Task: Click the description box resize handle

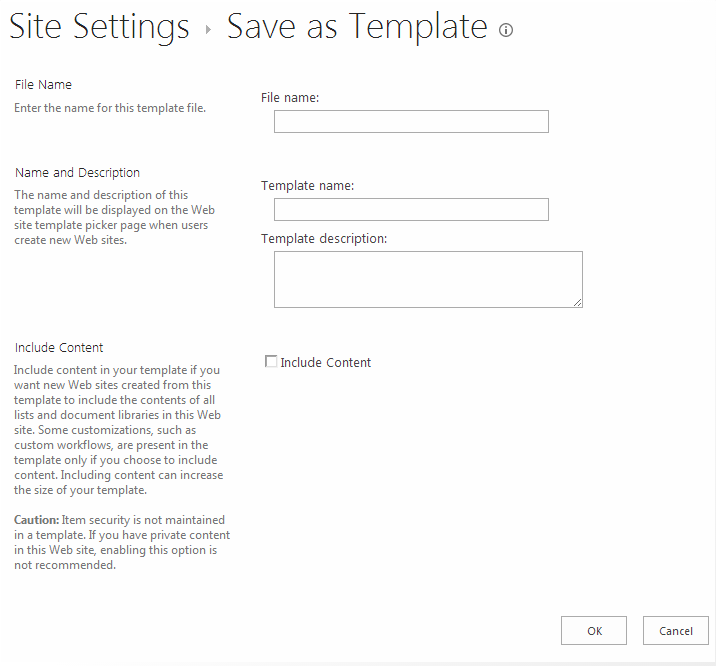Action: pyautogui.click(x=577, y=301)
